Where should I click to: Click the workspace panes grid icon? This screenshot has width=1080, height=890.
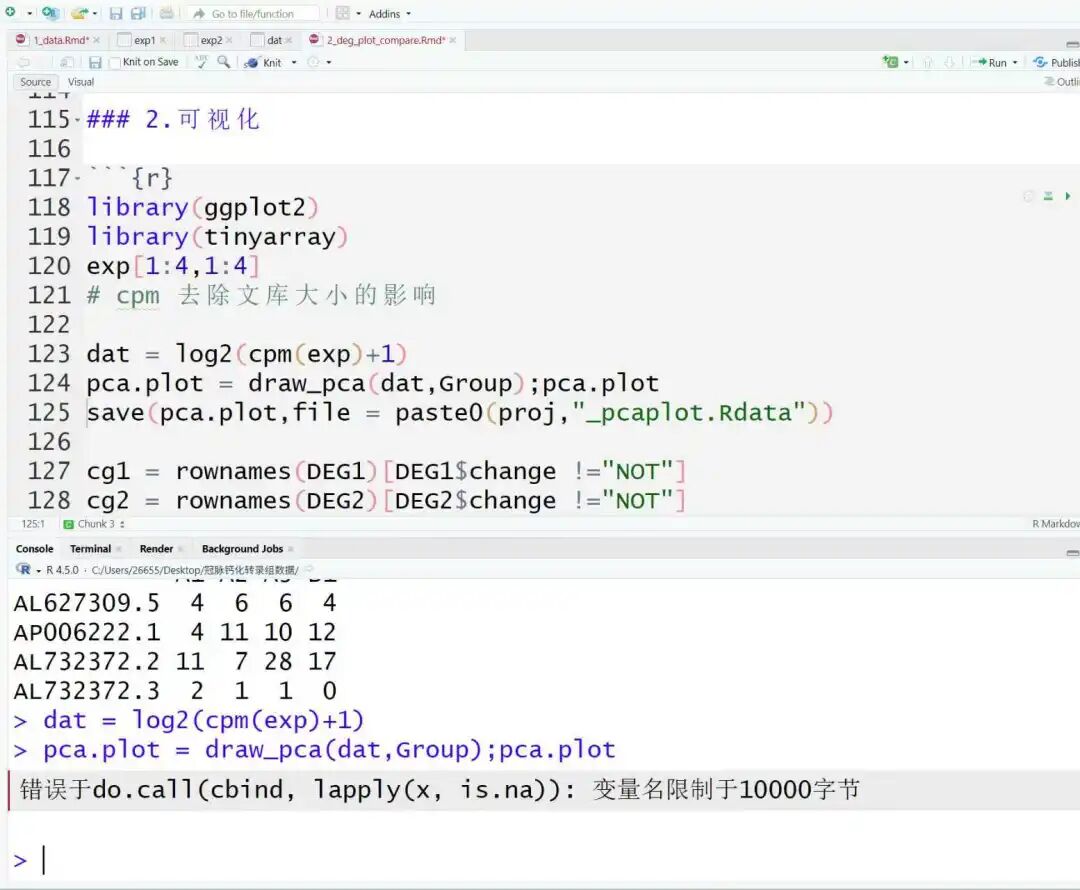342,13
